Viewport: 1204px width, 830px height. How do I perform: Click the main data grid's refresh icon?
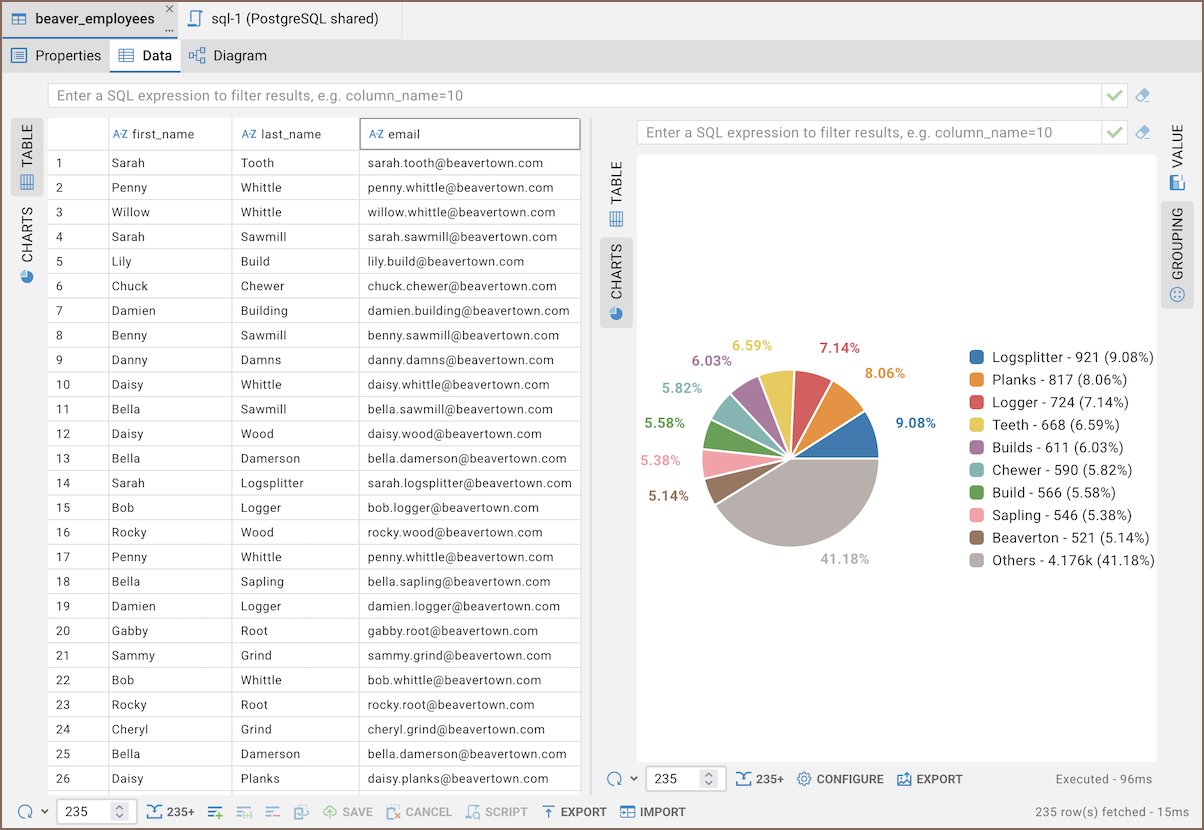(25, 812)
